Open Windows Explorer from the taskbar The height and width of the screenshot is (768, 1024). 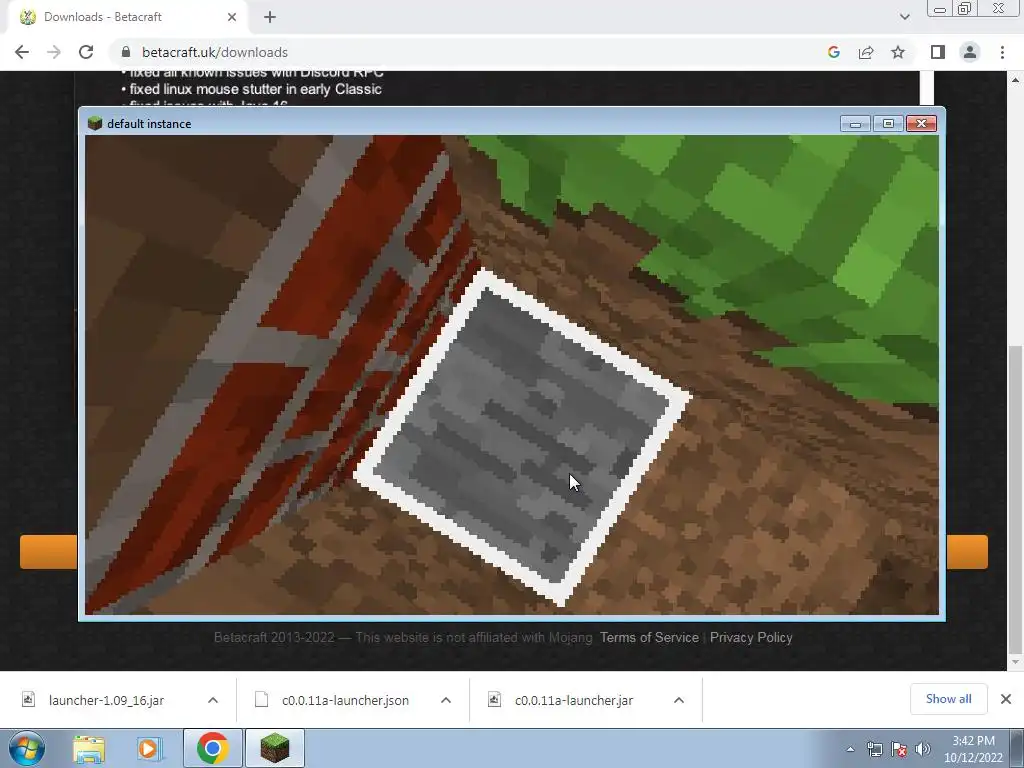pos(89,749)
